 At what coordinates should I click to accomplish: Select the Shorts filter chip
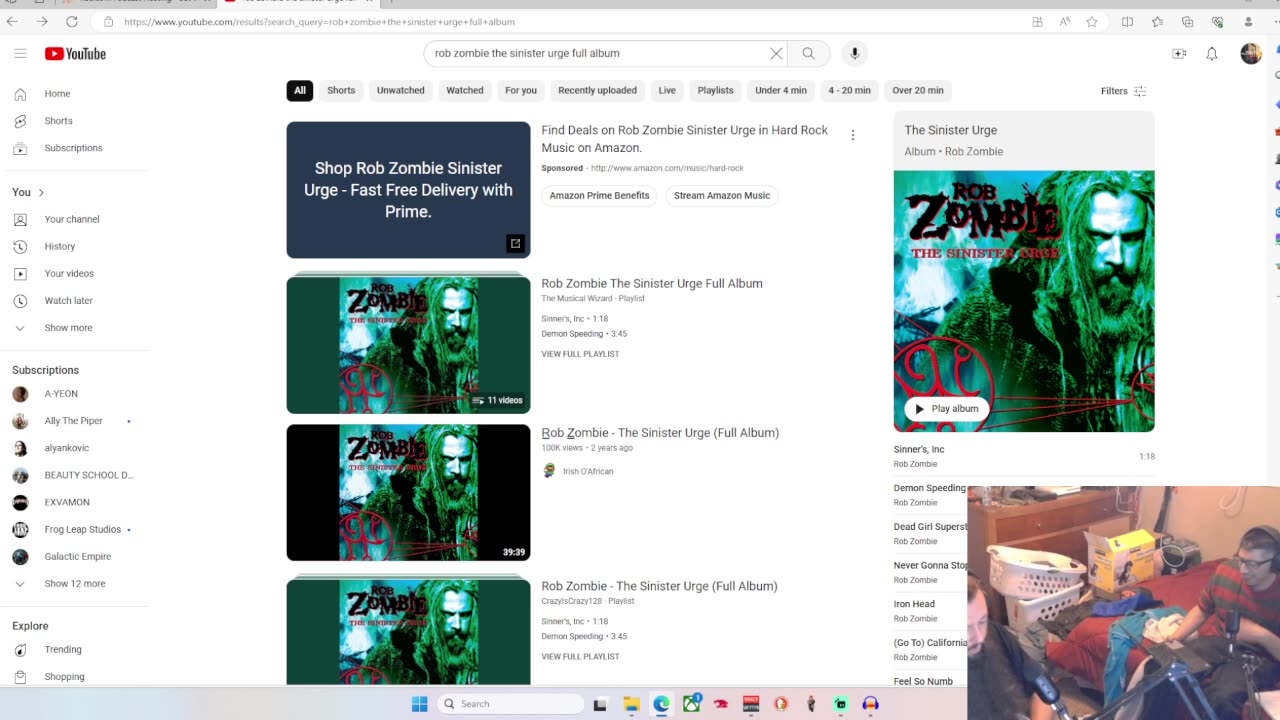click(x=341, y=90)
